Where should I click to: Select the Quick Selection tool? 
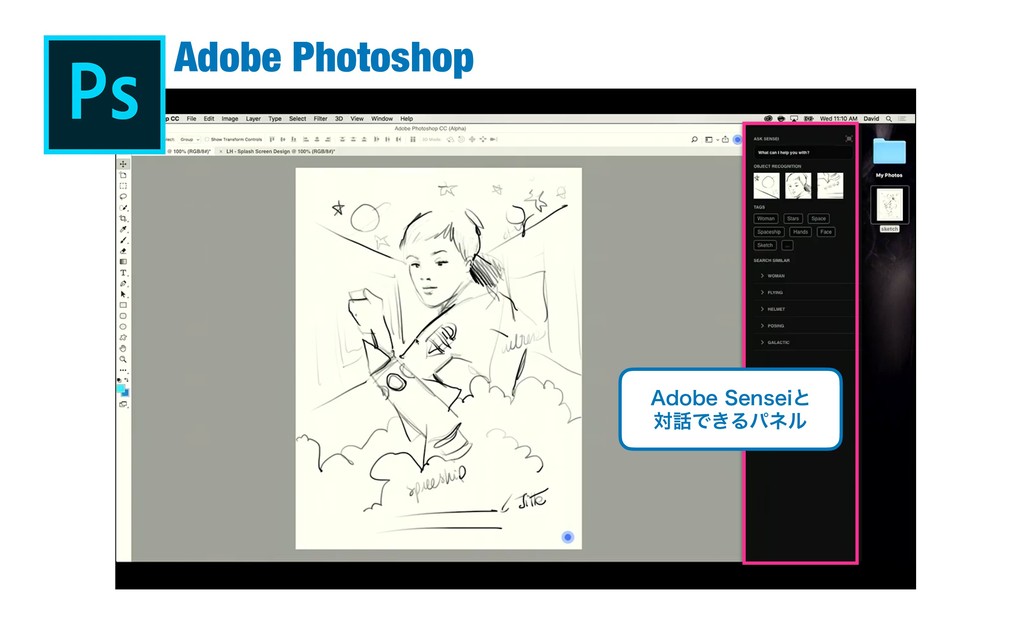point(123,208)
